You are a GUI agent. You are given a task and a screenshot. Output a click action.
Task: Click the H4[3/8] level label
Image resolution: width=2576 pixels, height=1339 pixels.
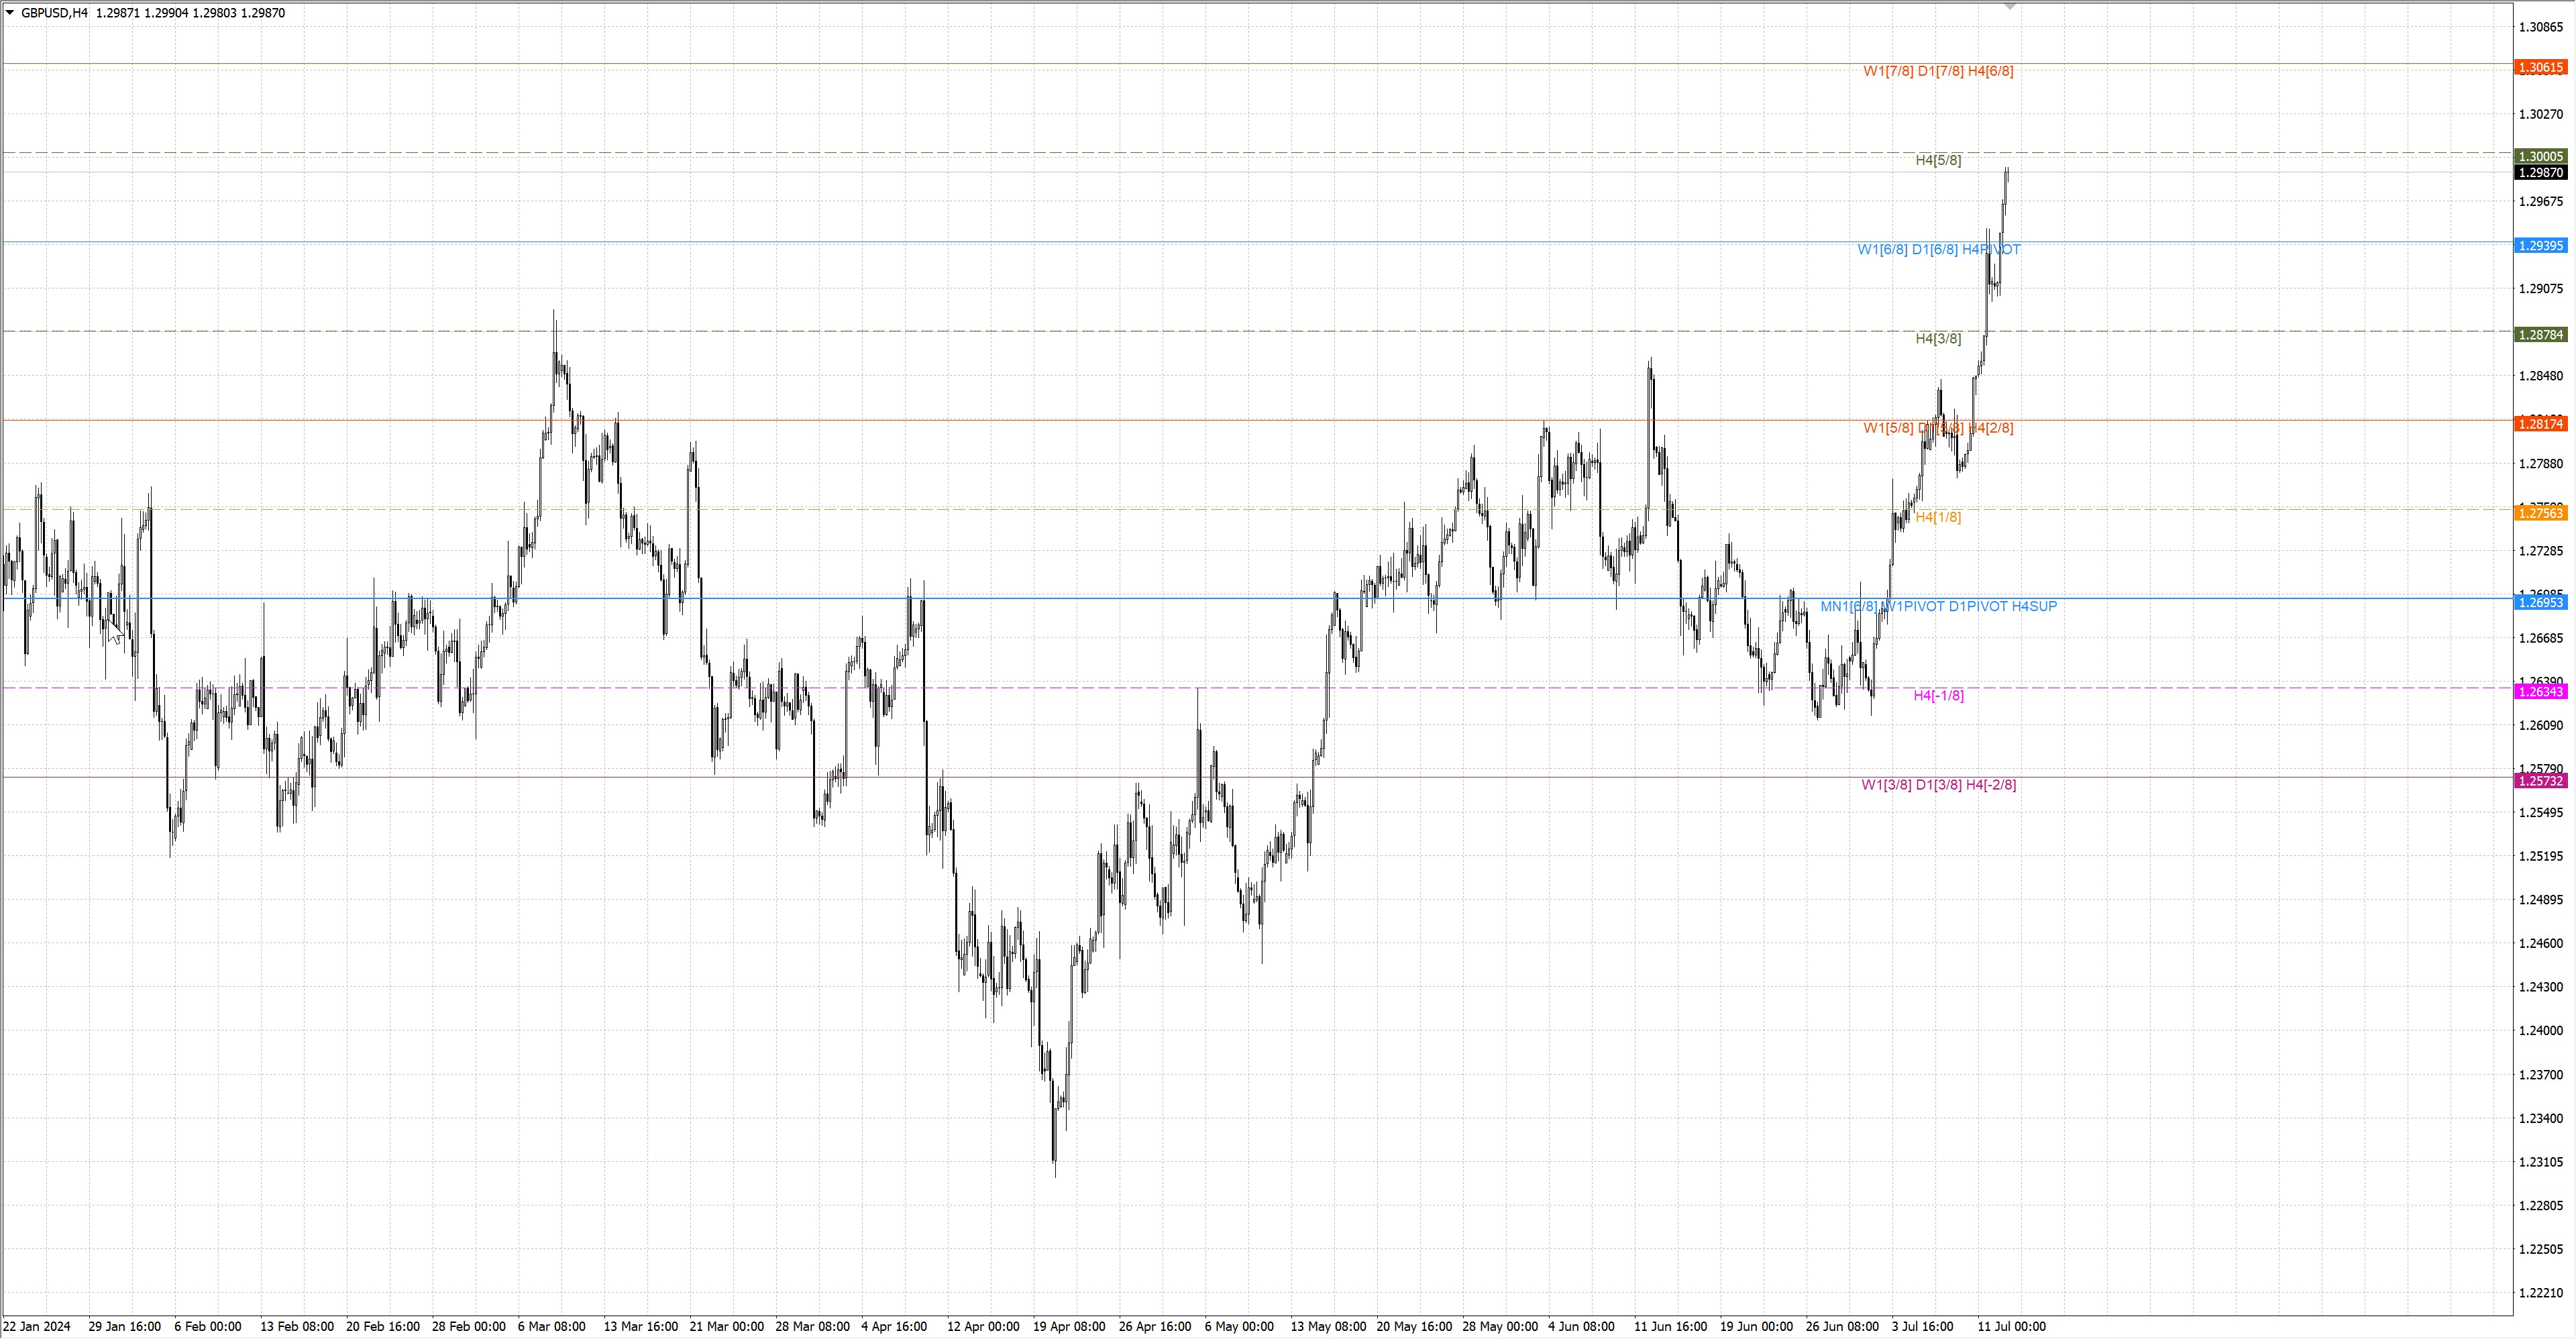point(1938,339)
